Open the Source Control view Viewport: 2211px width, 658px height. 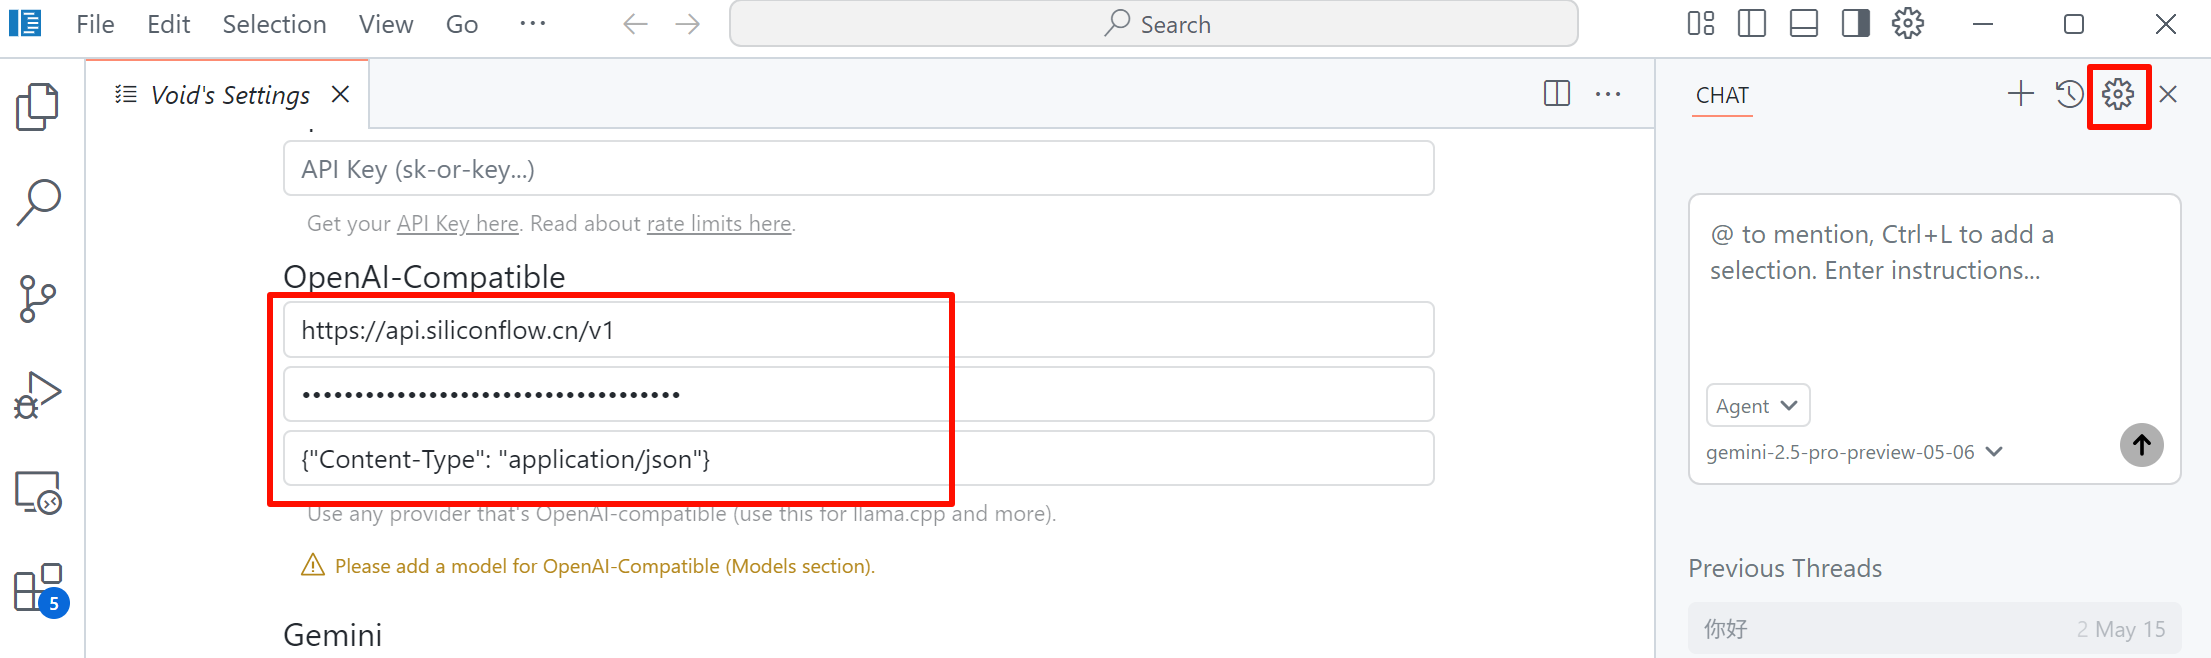(x=38, y=299)
